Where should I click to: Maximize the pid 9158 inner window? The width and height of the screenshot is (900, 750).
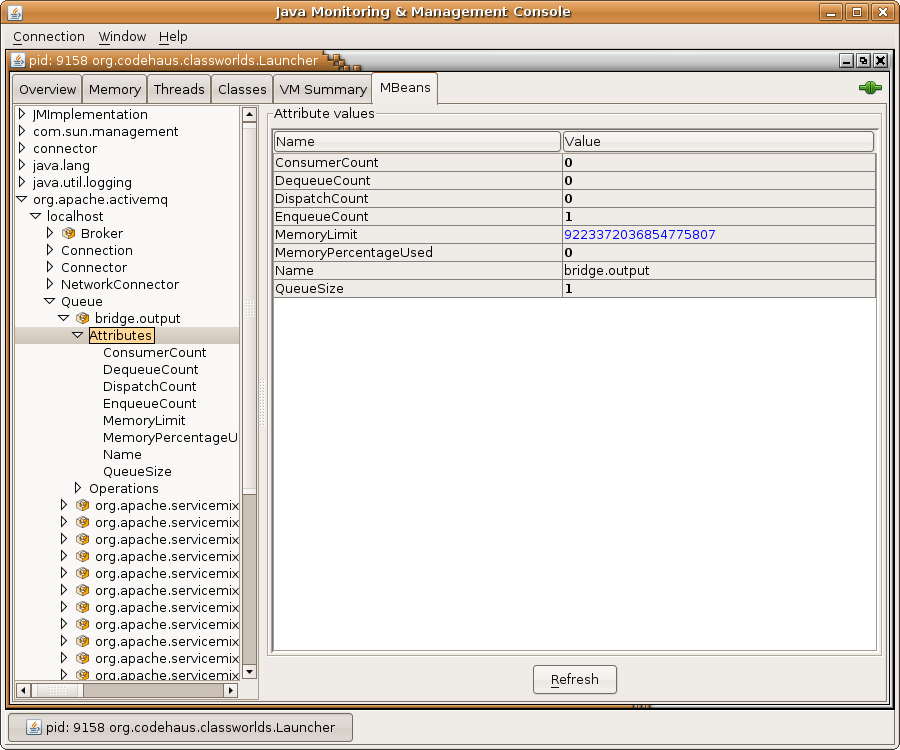(863, 60)
